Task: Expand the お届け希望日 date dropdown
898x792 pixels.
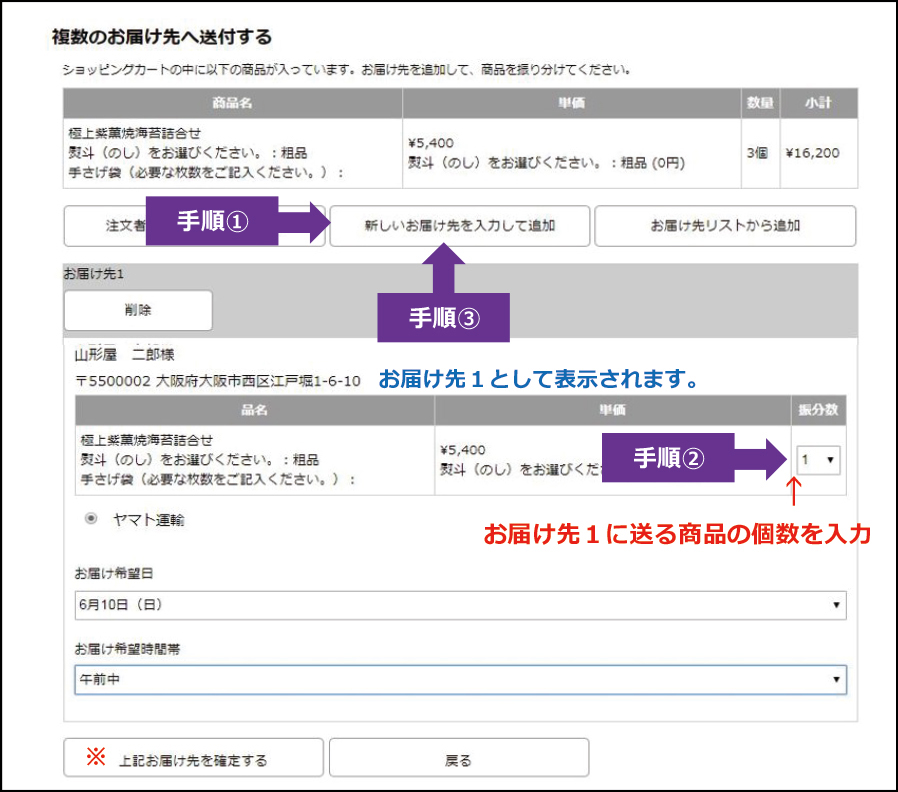Action: click(460, 605)
